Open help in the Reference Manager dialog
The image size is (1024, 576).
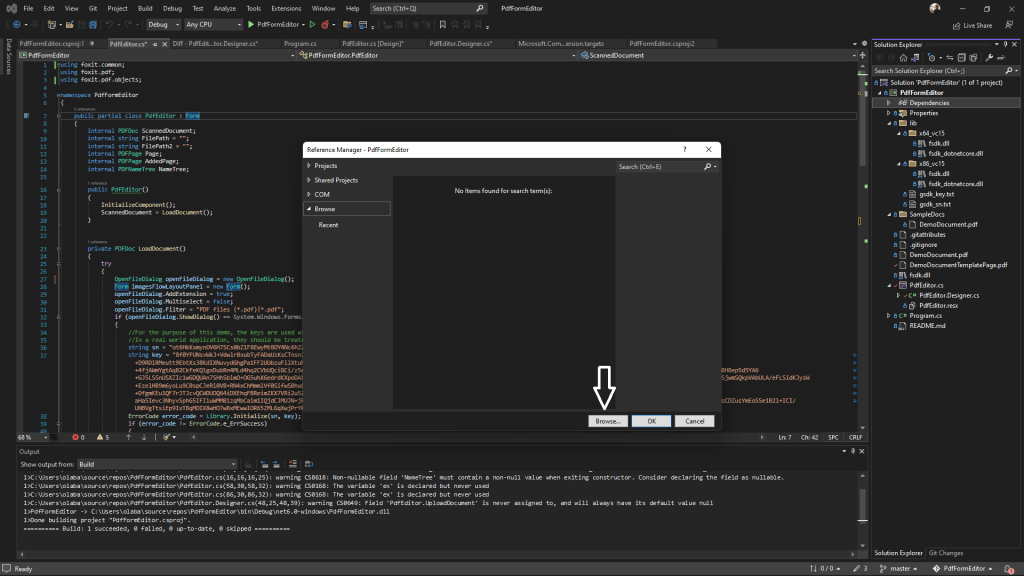pos(684,150)
